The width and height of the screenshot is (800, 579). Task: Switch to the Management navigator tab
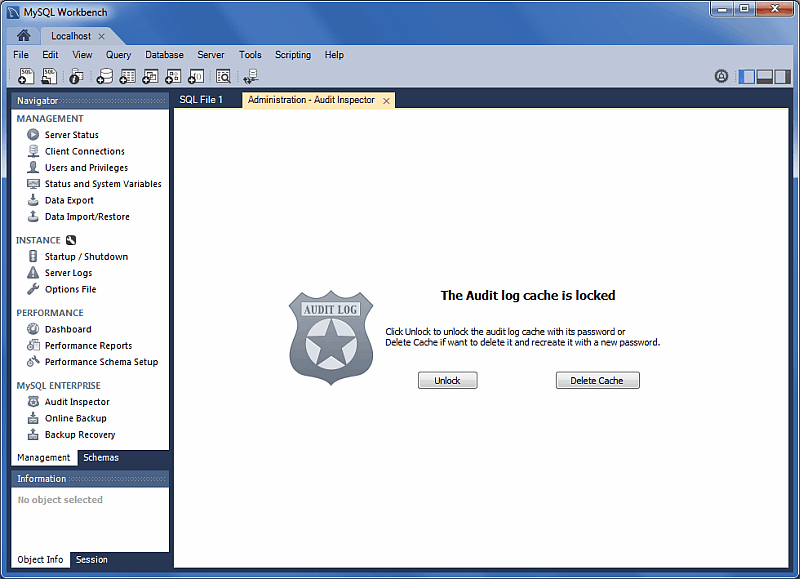[x=44, y=458]
